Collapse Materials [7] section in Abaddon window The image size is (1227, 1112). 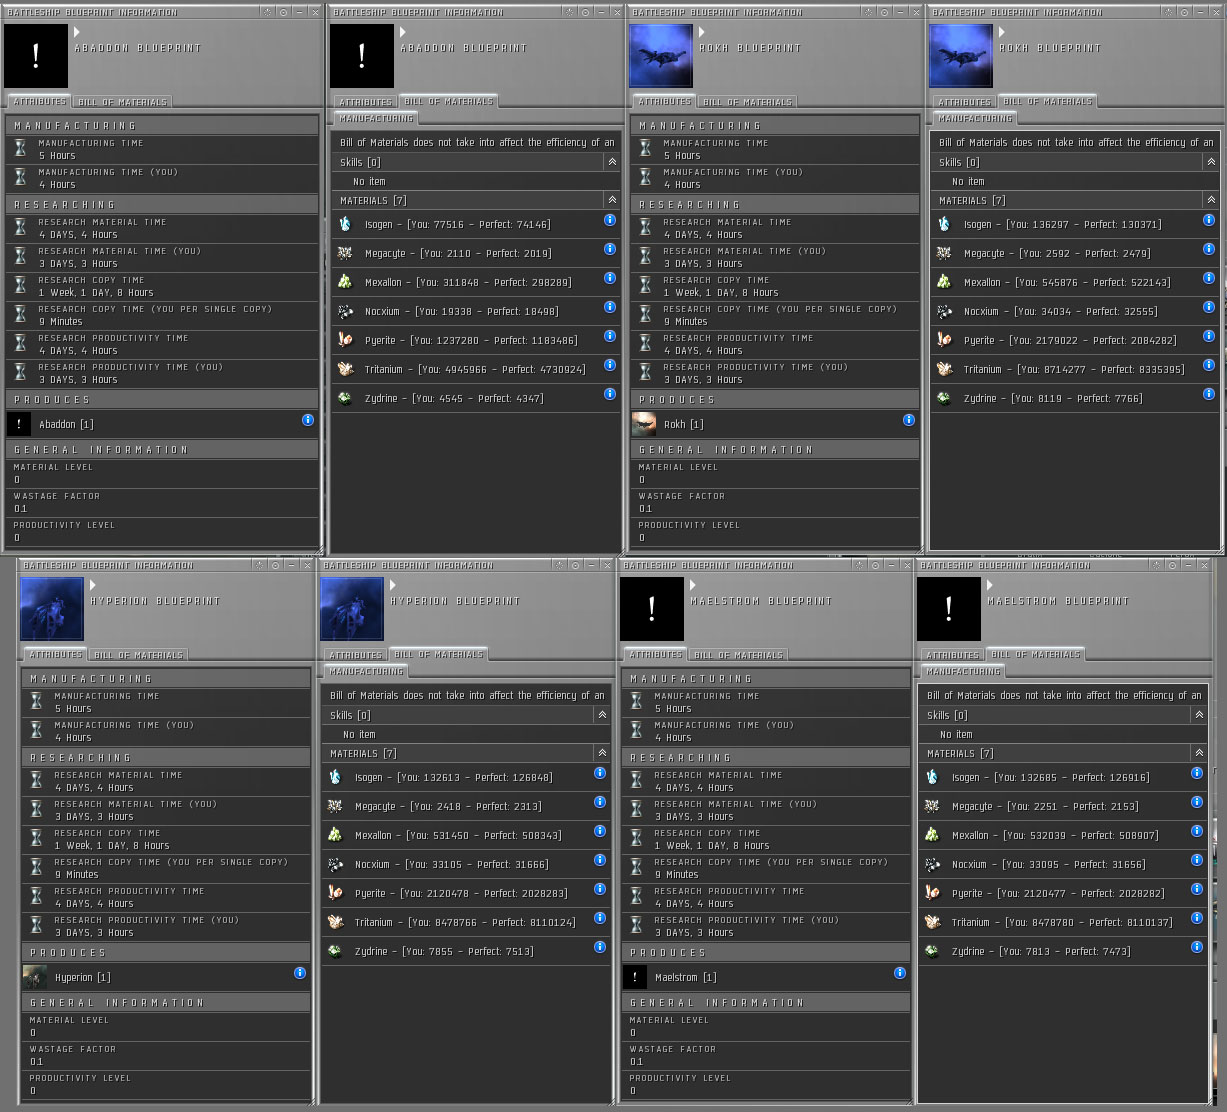(612, 200)
